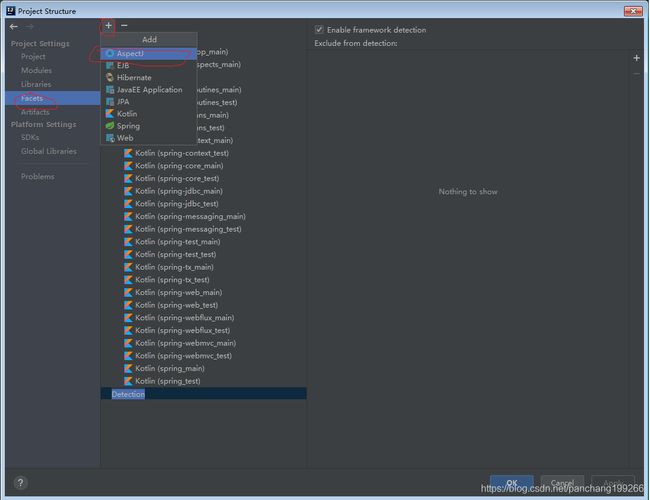Click the Hibernate facet icon
The height and width of the screenshot is (500, 650).
tap(109, 78)
